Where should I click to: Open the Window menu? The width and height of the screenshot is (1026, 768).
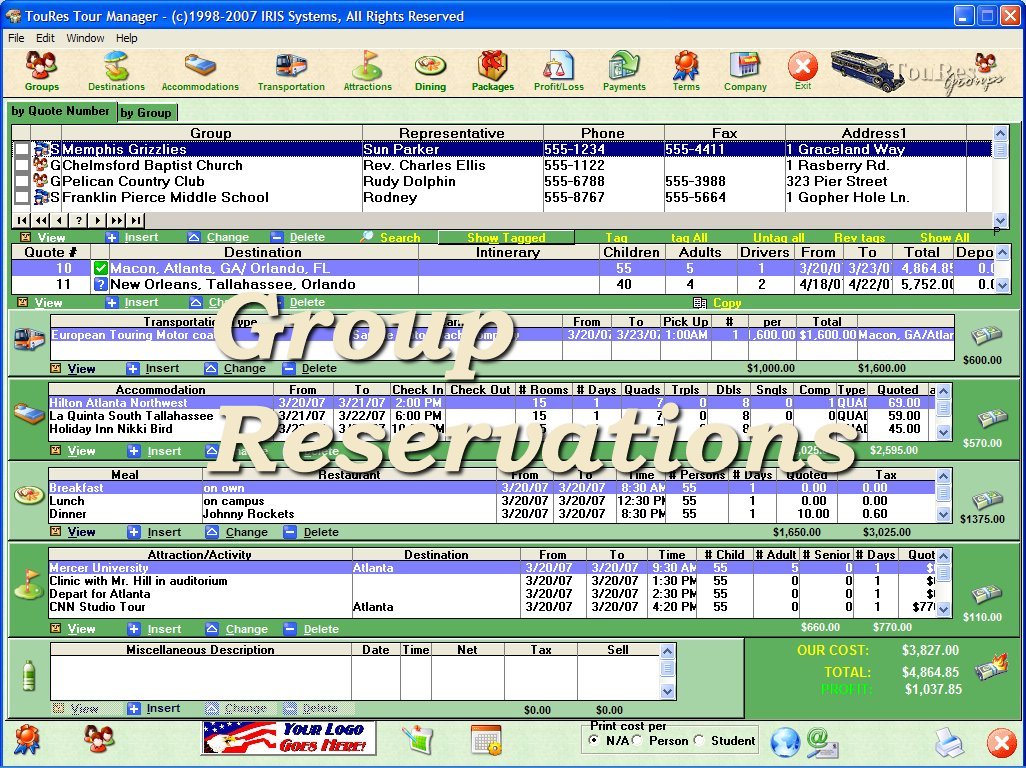[85, 38]
